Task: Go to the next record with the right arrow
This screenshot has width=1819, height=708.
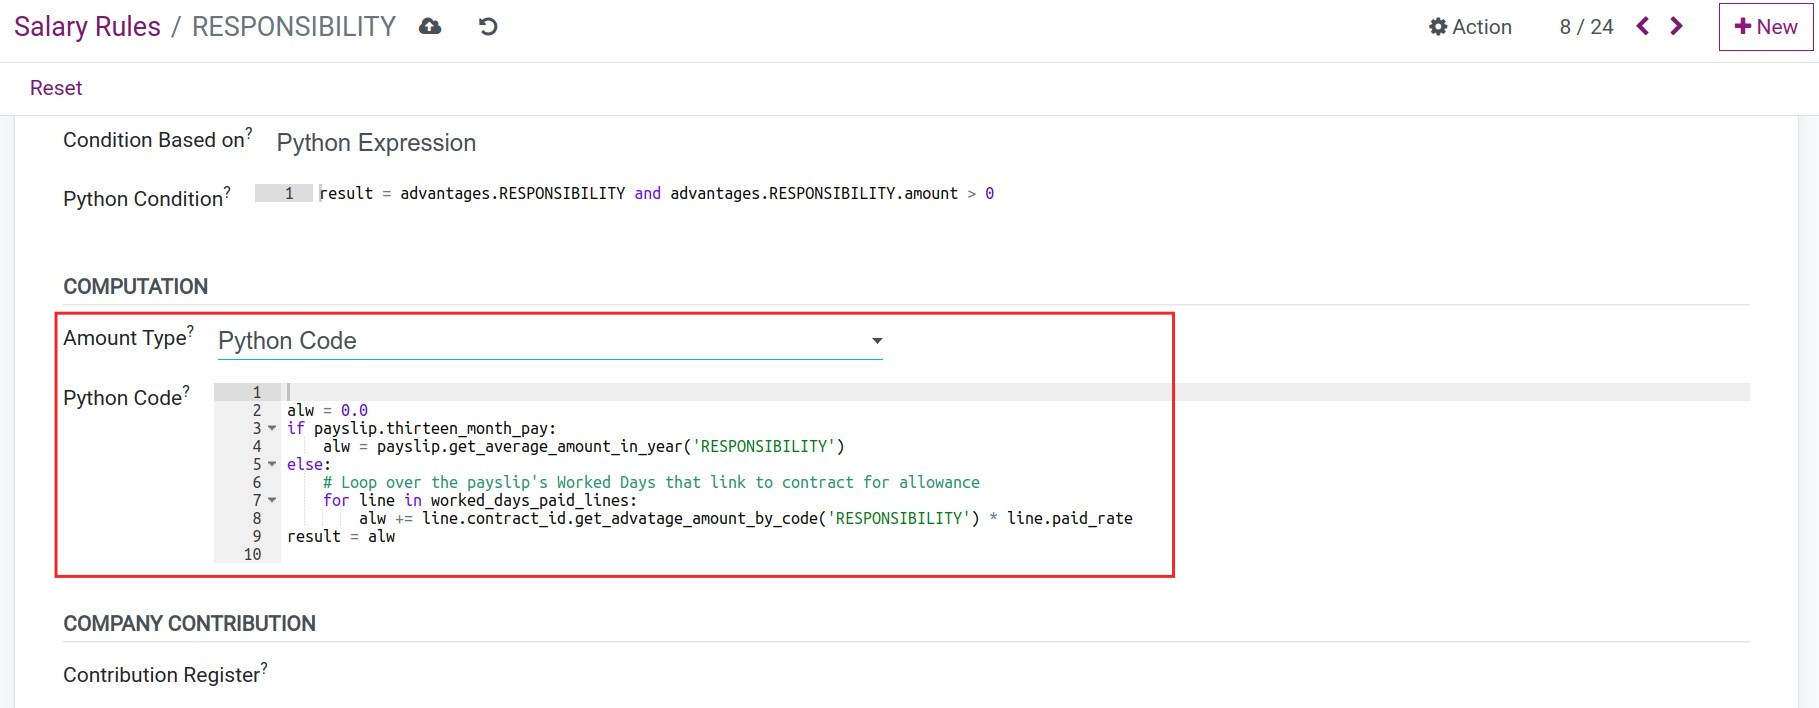Action: coord(1677,27)
